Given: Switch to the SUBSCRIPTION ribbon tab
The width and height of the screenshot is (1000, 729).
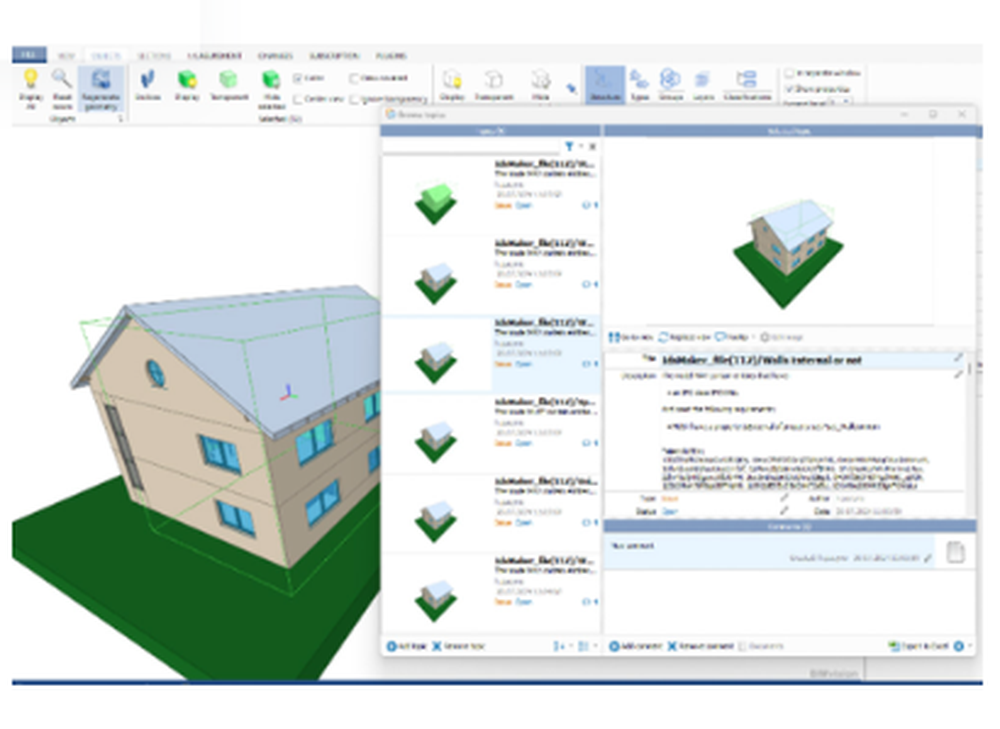Looking at the screenshot, I should (x=334, y=56).
